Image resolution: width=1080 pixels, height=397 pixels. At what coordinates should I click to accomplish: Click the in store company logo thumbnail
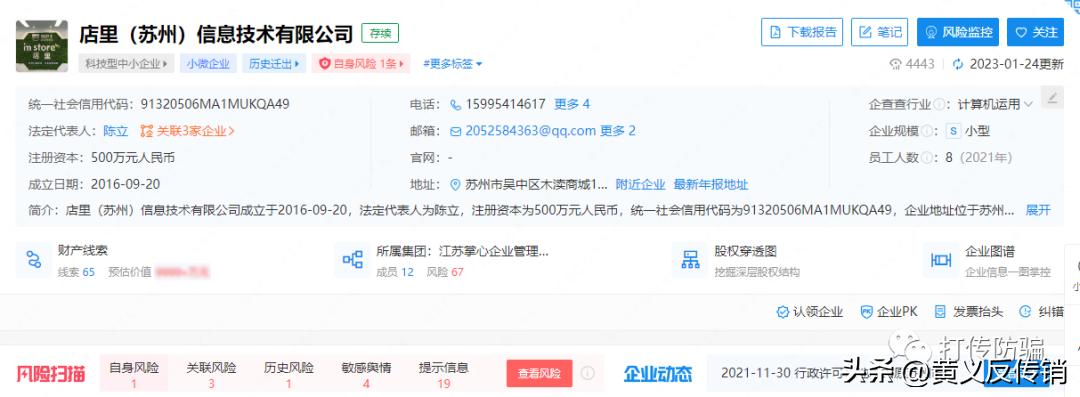pos(42,45)
